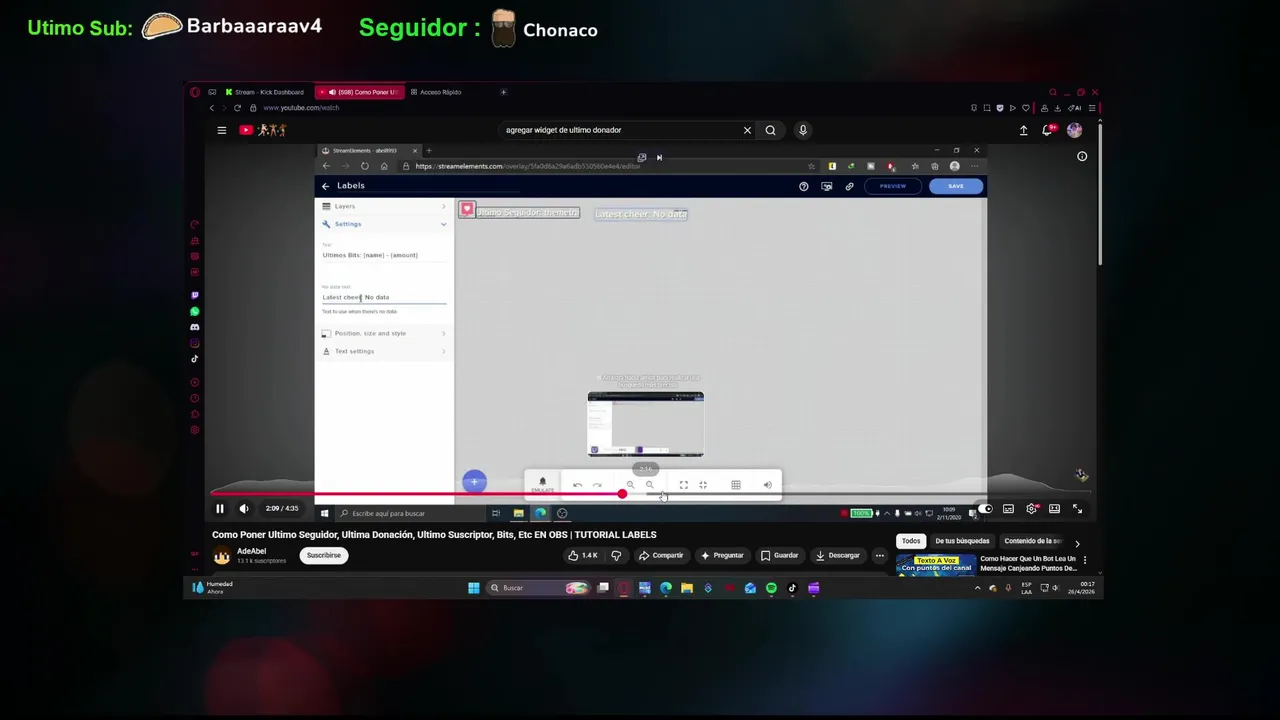1280x720 pixels.
Task: Switch to the Stream - Kick Dashboard tab
Action: tap(264, 92)
